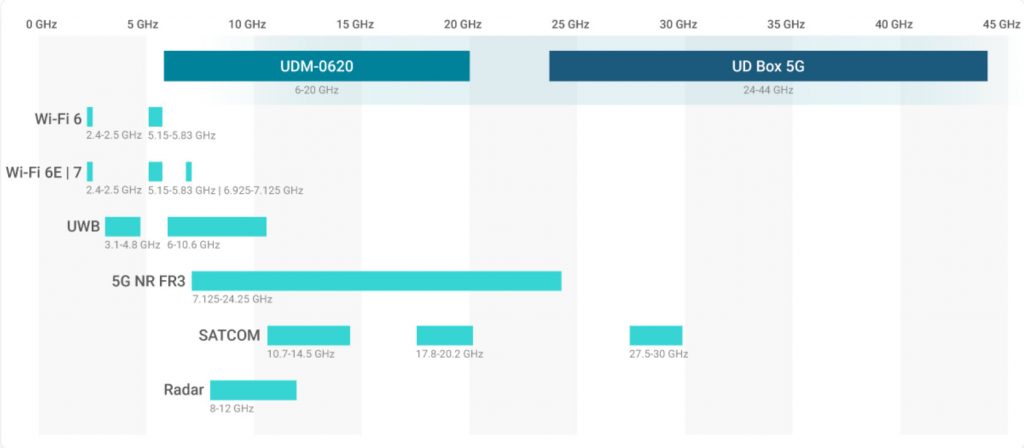The image size is (1024, 448).
Task: Click the 45 GHz axis label
Action: click(x=1001, y=23)
